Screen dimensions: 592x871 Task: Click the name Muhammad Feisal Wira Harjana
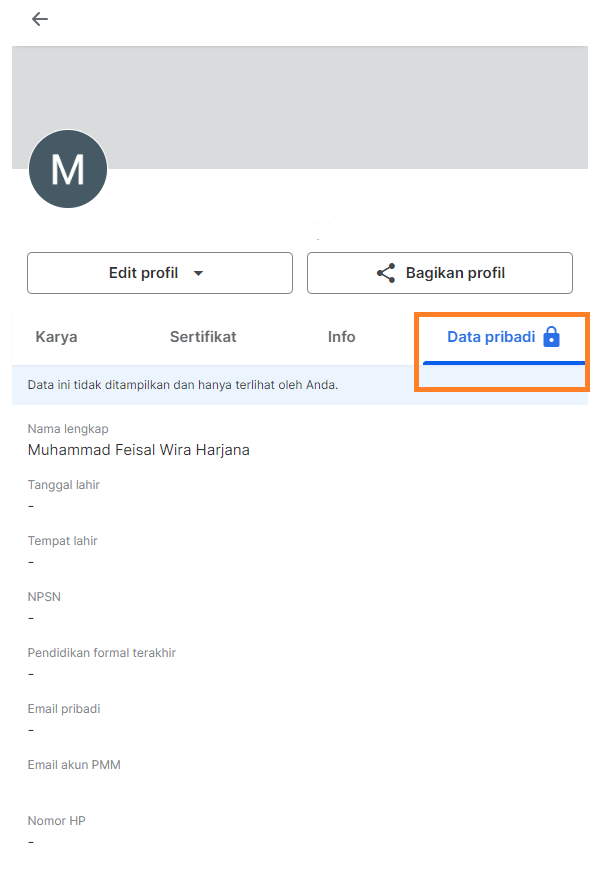click(138, 450)
